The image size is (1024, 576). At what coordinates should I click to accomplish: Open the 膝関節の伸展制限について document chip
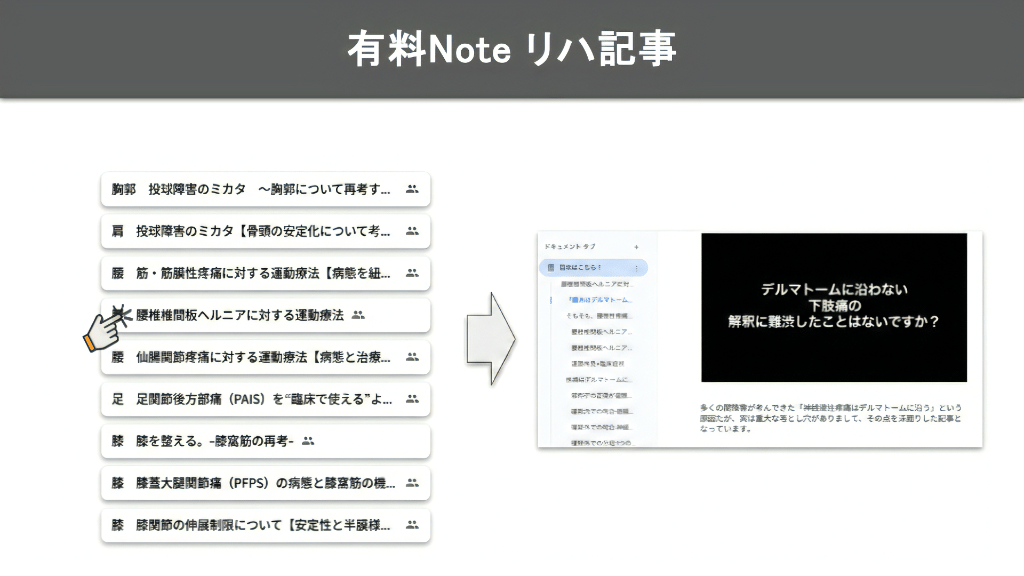tap(266, 525)
